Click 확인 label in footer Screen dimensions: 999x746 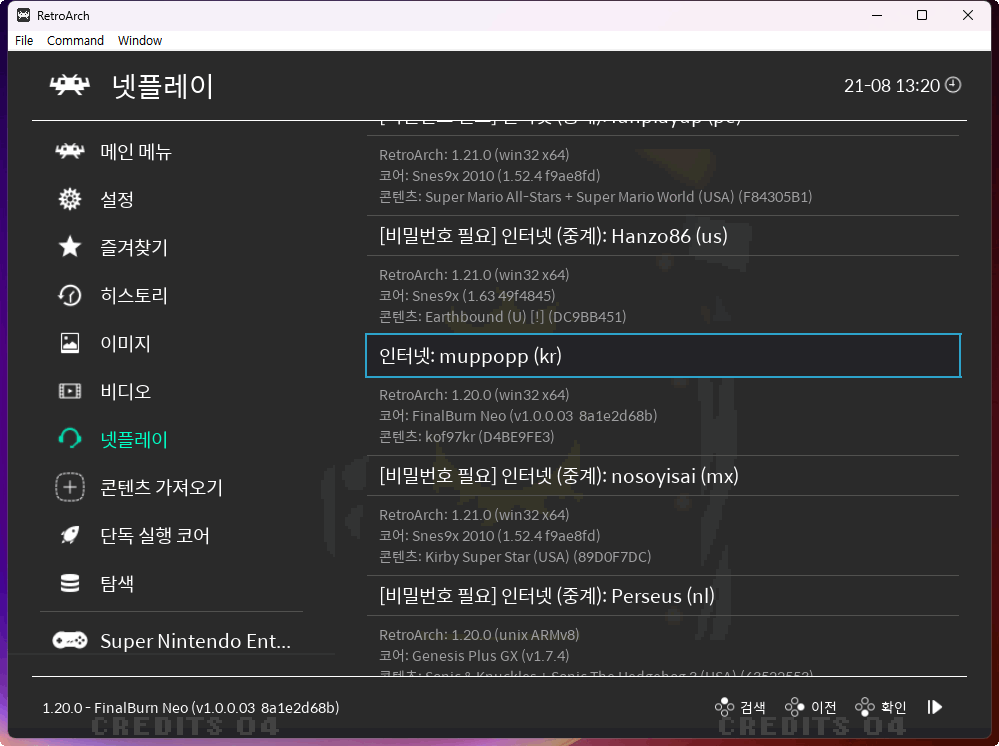pos(893,707)
